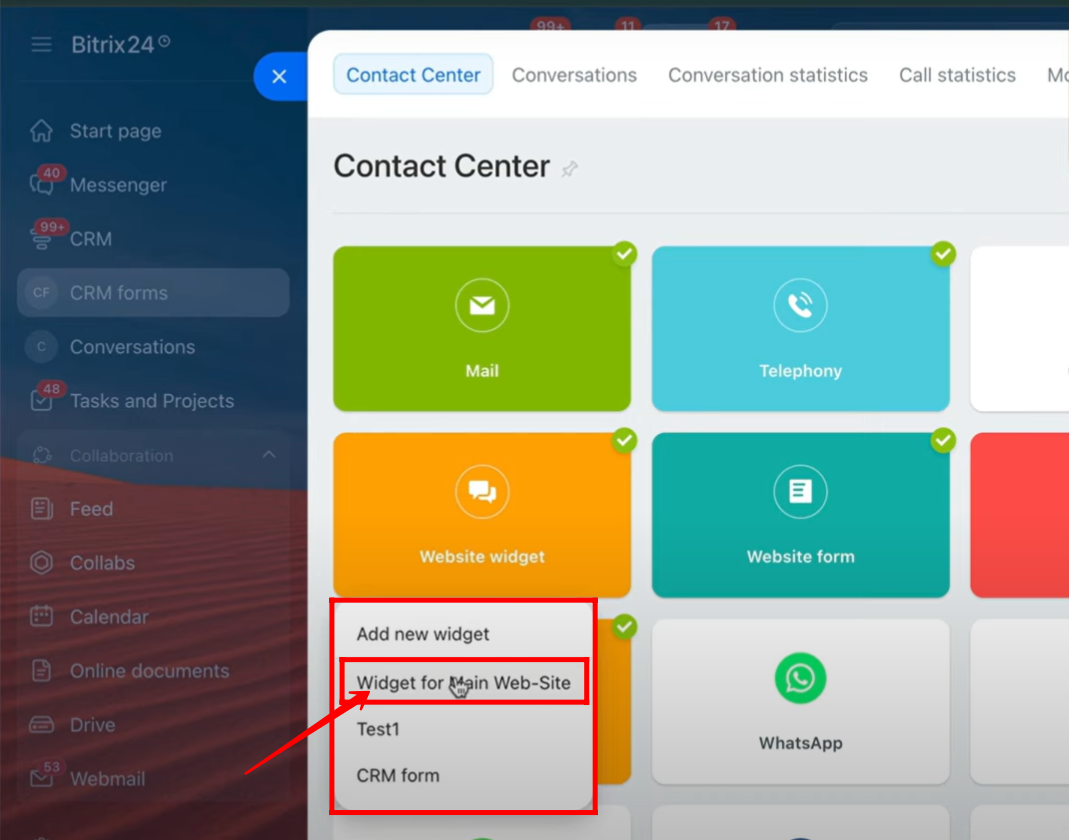This screenshot has height=840, width=1069.
Task: Click the Webmail envelope icon
Action: pyautogui.click(x=41, y=778)
